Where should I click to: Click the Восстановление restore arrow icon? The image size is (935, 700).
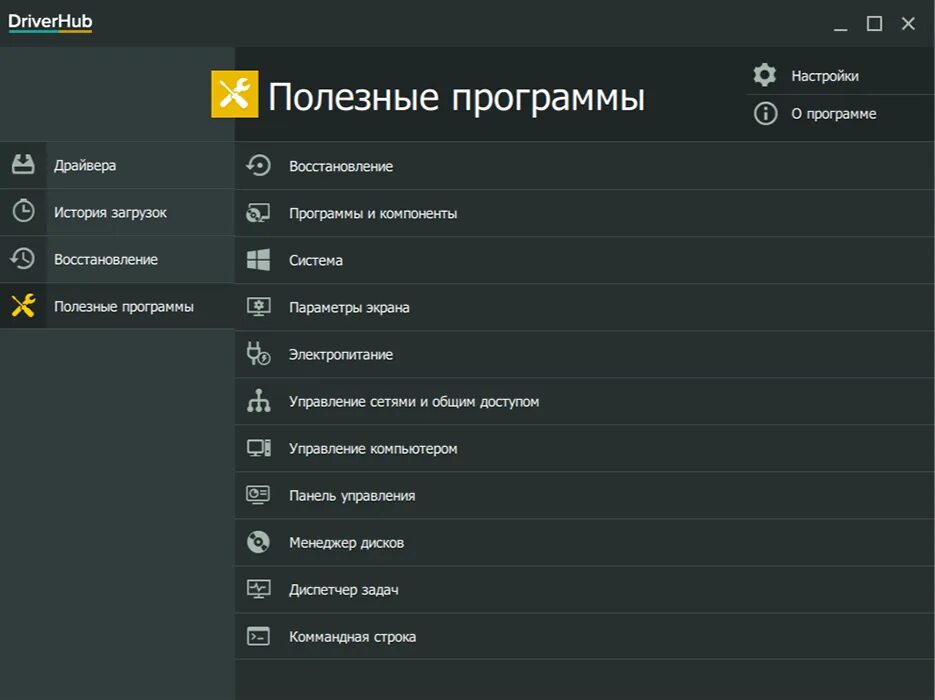(258, 166)
